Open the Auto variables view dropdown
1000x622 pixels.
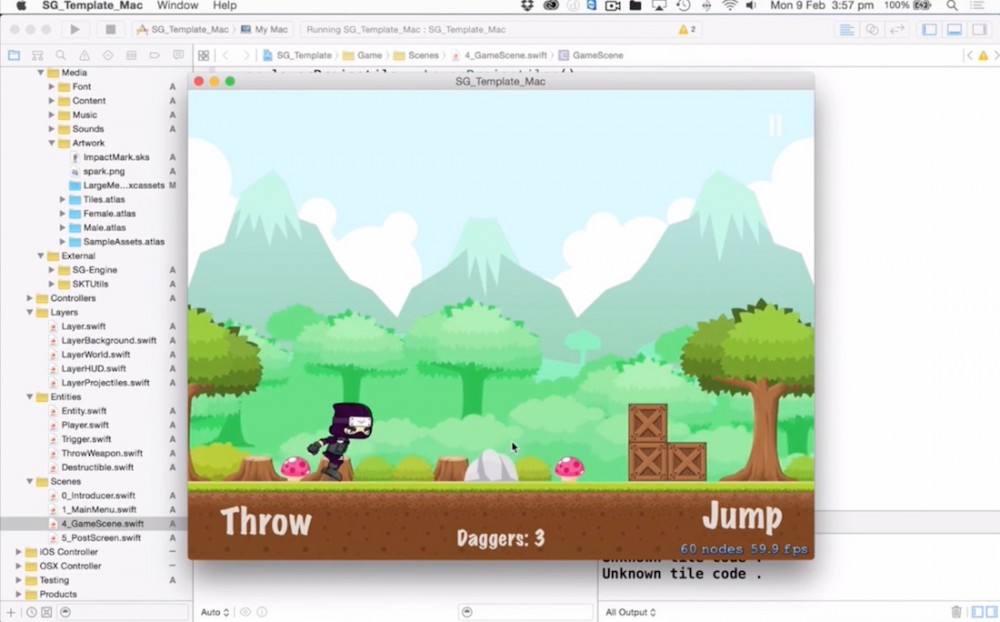(214, 611)
